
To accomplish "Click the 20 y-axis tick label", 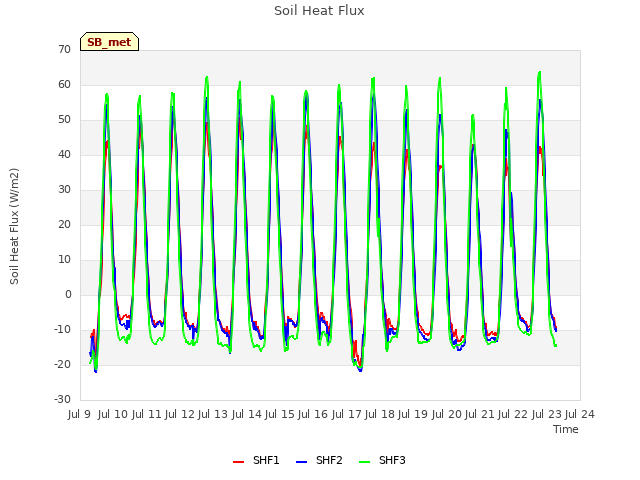I will tap(64, 224).
